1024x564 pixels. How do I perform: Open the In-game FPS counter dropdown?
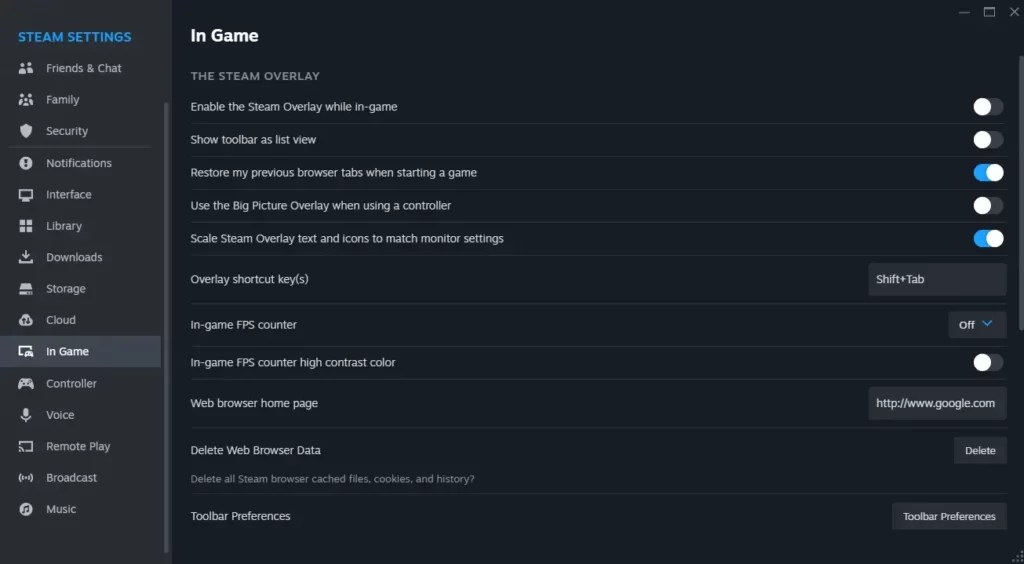(977, 324)
